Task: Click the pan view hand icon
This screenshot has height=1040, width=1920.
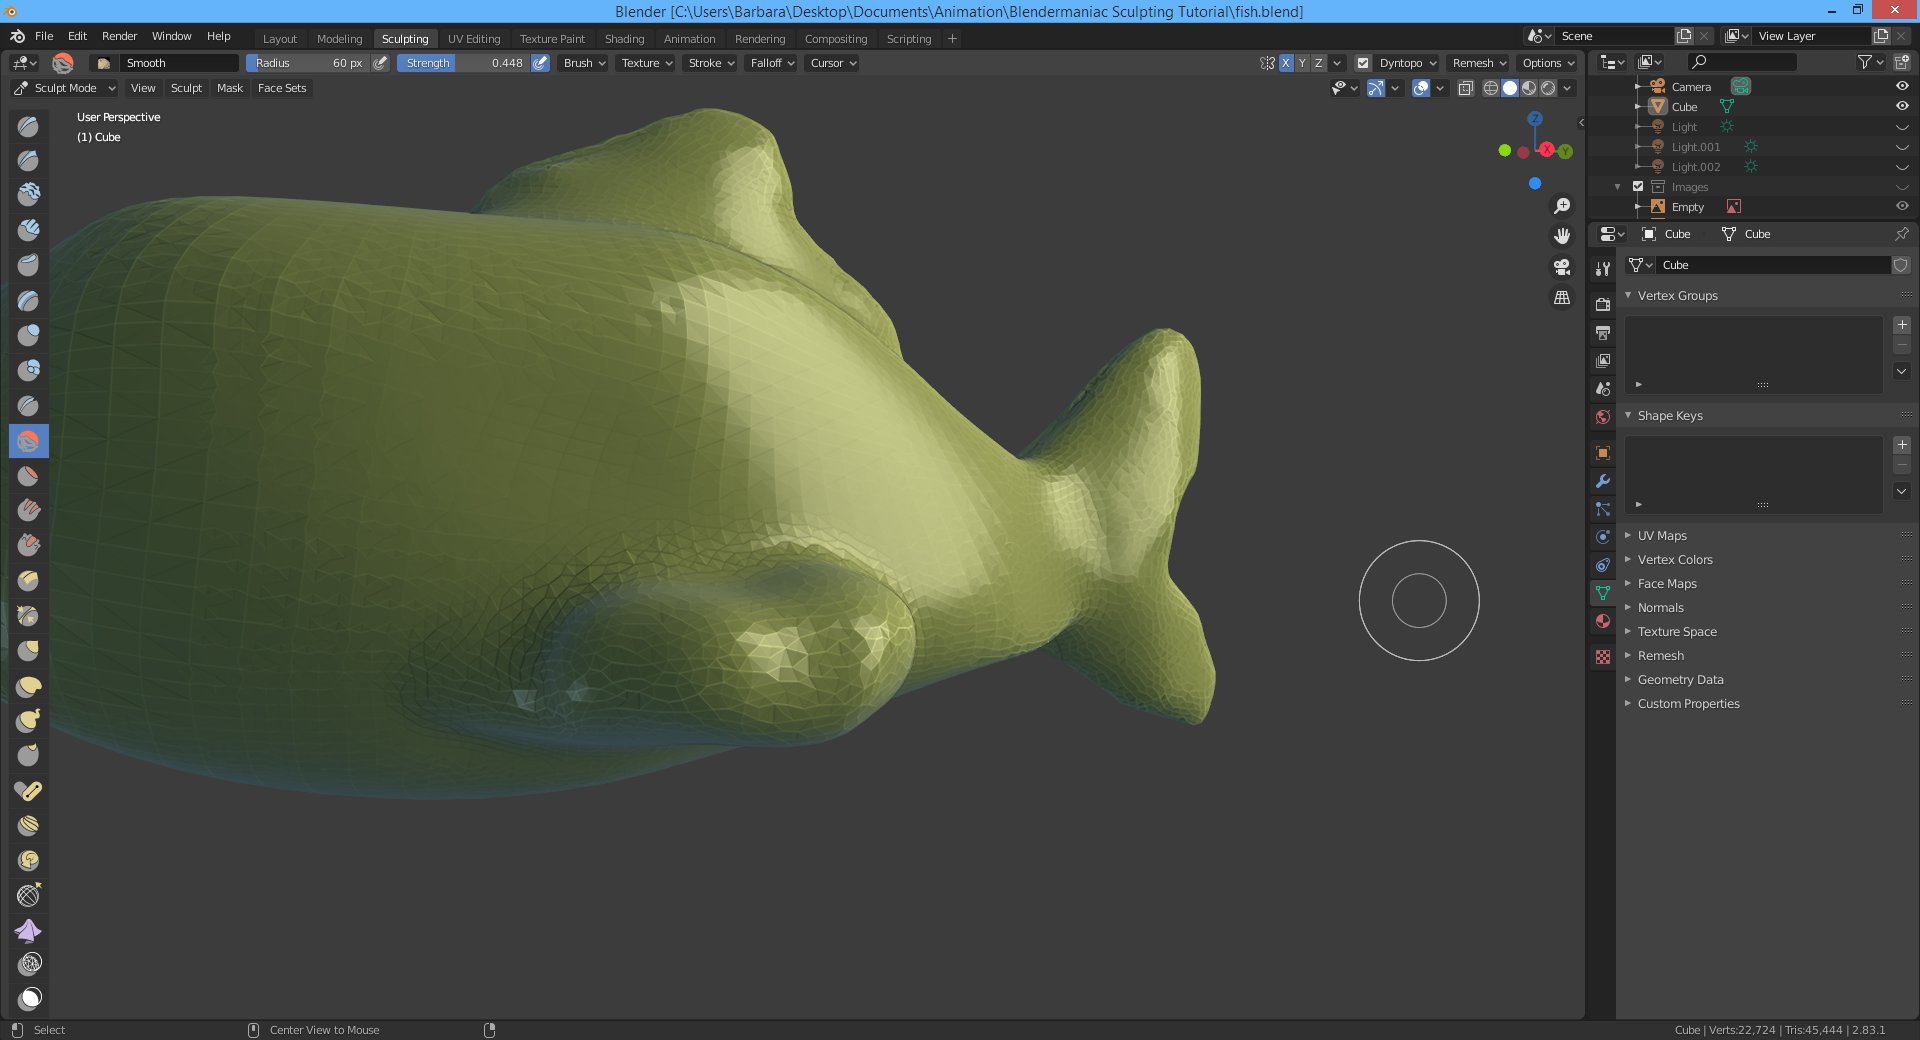Action: point(1561,236)
